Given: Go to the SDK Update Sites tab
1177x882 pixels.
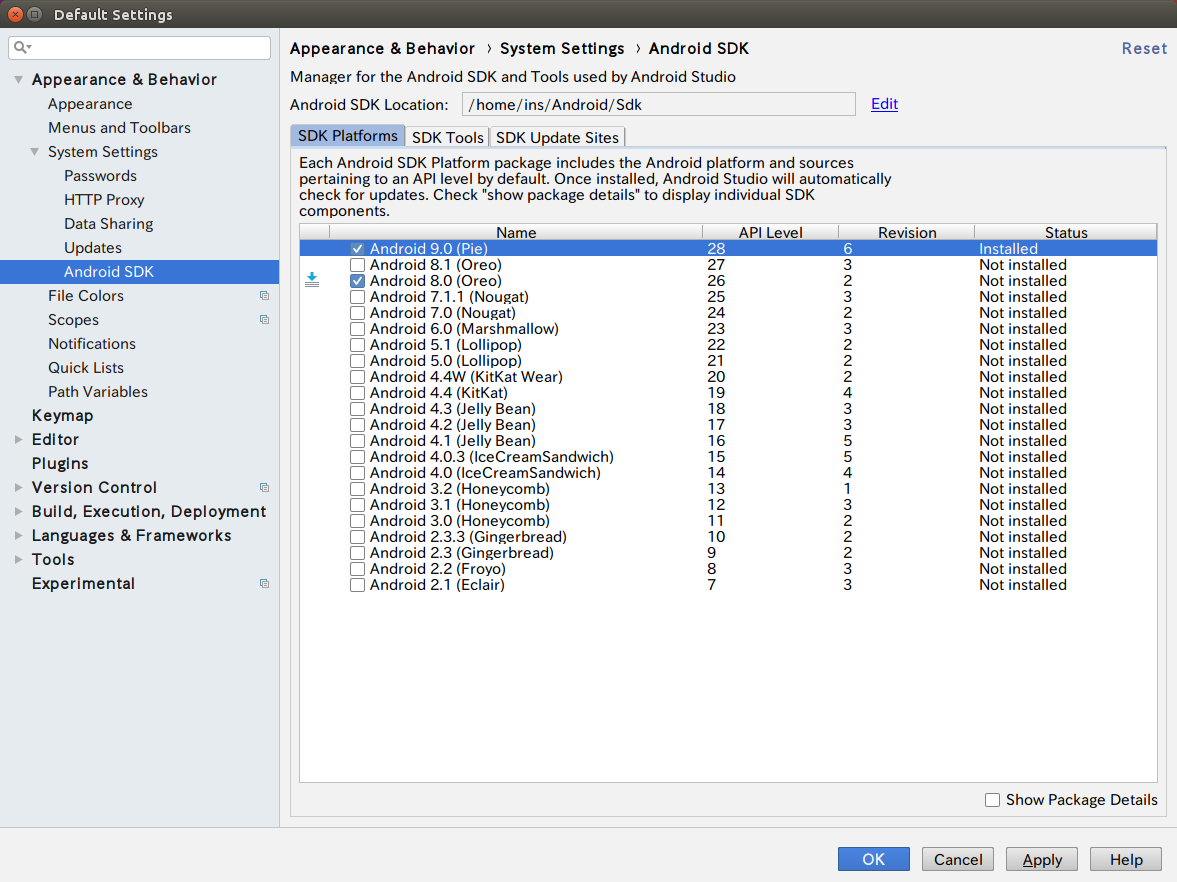Looking at the screenshot, I should pos(557,137).
